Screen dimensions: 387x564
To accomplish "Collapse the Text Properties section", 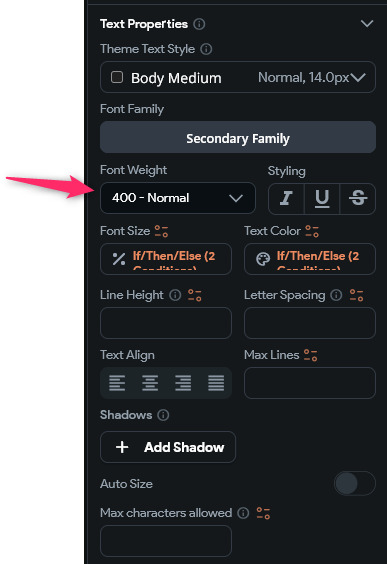I will 367,24.
